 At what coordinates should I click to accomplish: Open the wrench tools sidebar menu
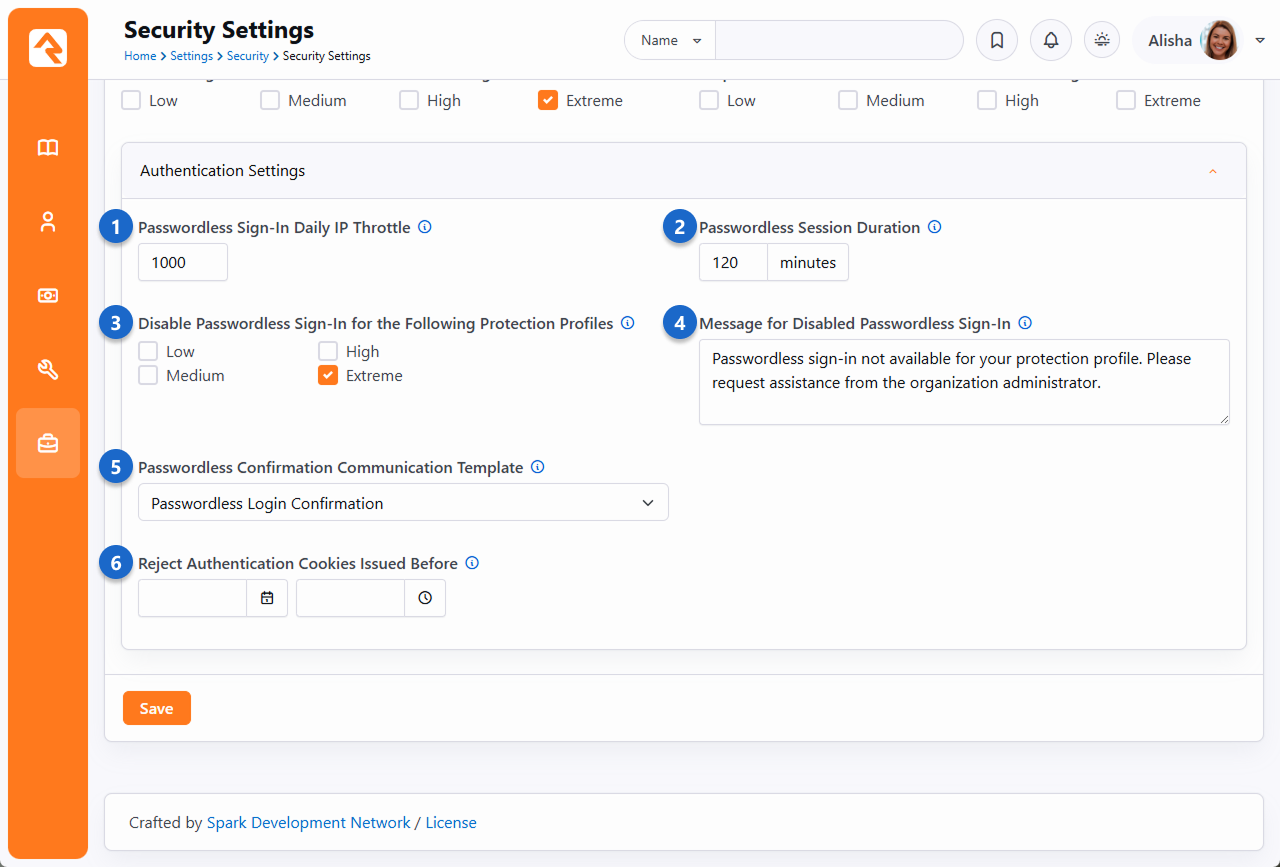click(x=48, y=370)
